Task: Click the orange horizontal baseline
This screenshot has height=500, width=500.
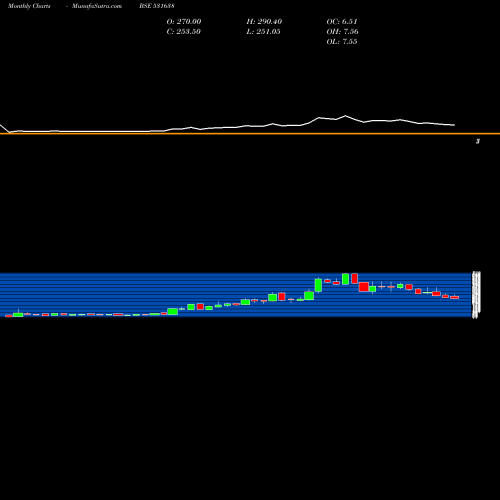Action: click(x=250, y=134)
